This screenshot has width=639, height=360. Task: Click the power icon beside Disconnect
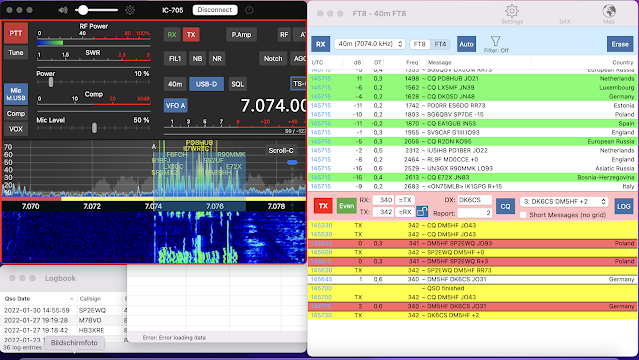(x=249, y=10)
